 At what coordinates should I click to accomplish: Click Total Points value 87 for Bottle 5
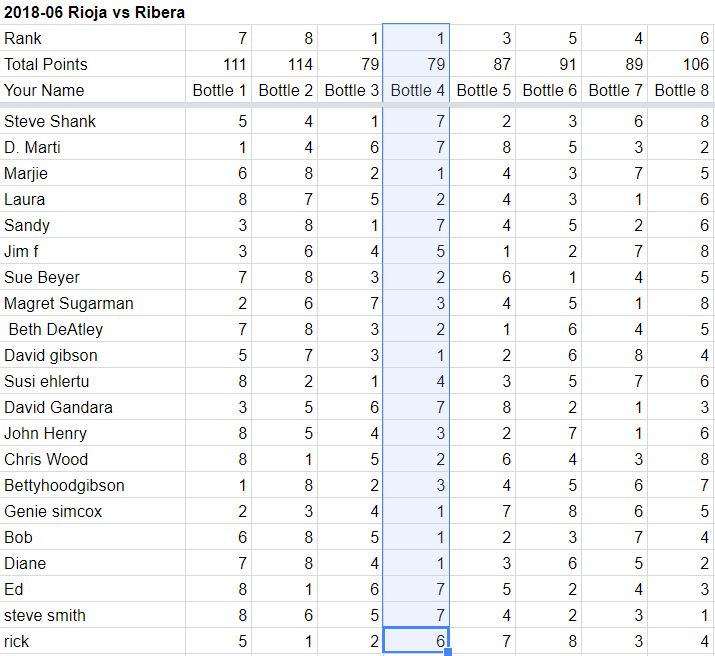(x=483, y=64)
